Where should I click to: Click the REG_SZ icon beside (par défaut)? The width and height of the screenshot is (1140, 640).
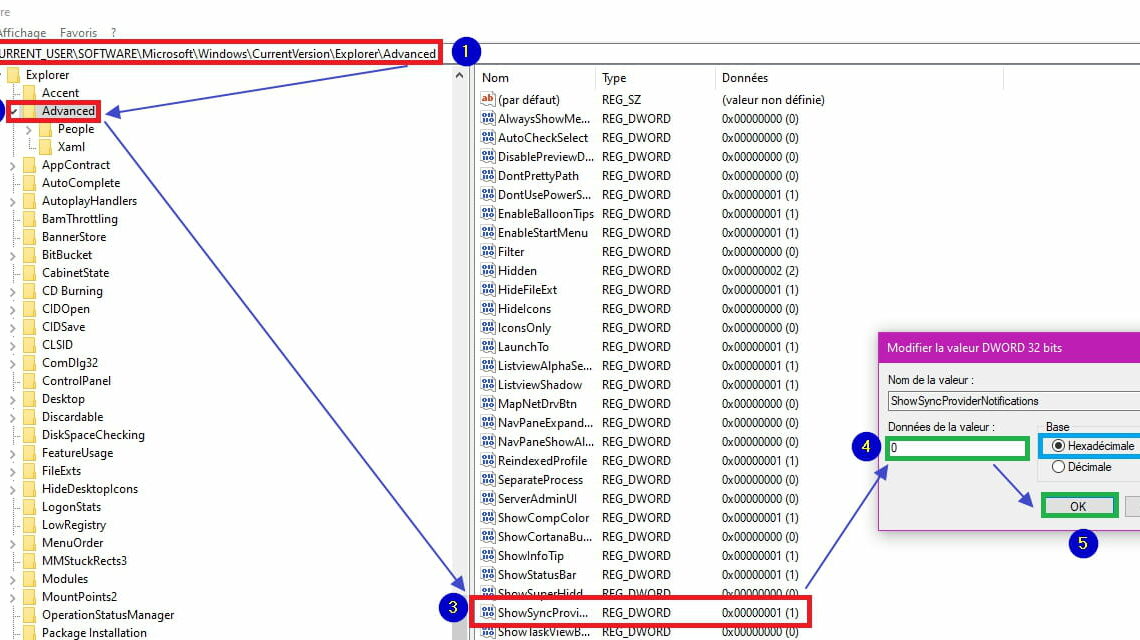point(487,99)
